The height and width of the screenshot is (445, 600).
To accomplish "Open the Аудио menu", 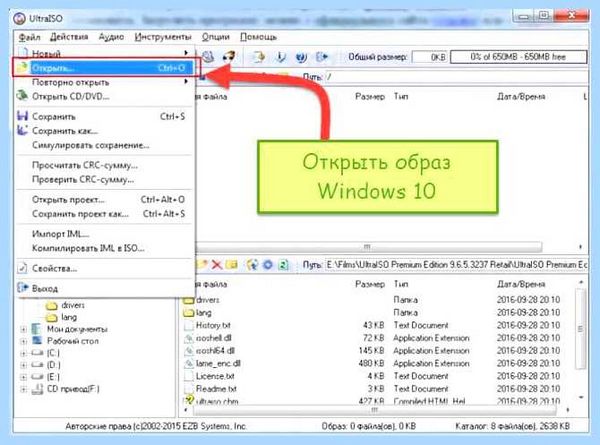I will (111, 37).
